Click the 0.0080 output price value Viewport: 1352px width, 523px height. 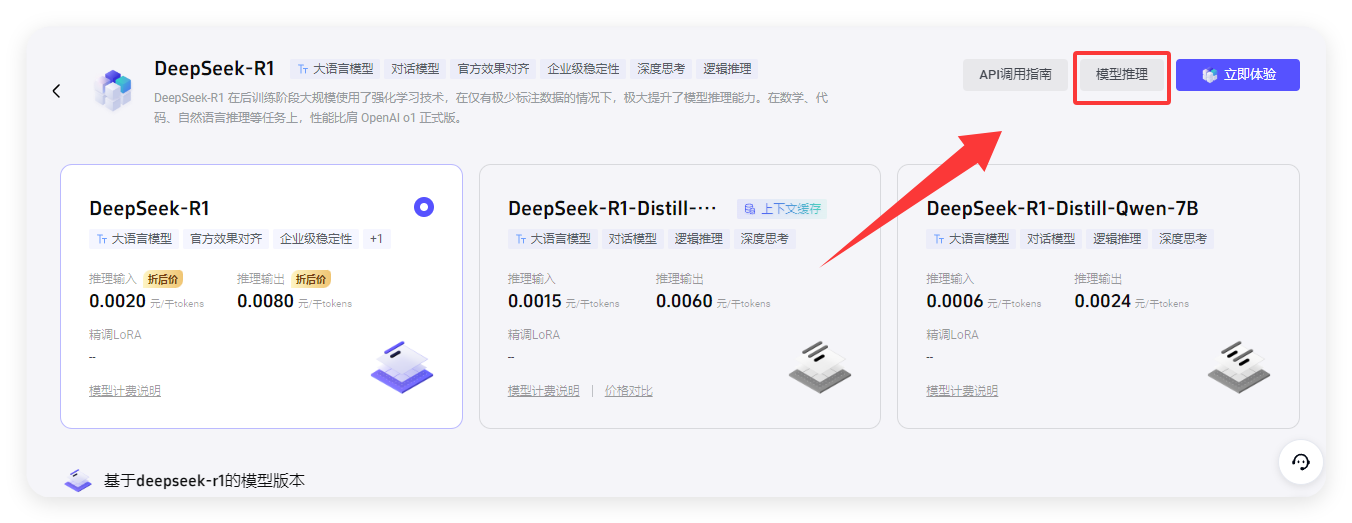coord(265,301)
